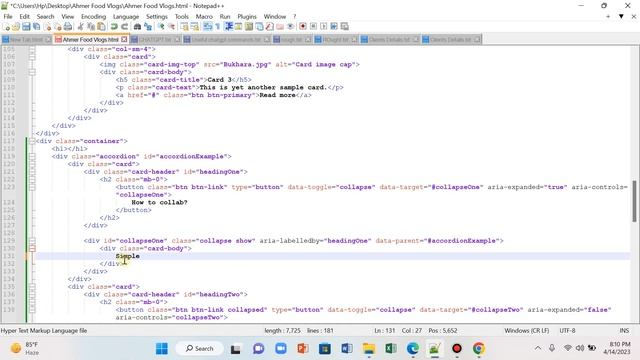Viewport: 640px width, 360px height.
Task: Click the Redo toolbar icon
Action: point(125,27)
